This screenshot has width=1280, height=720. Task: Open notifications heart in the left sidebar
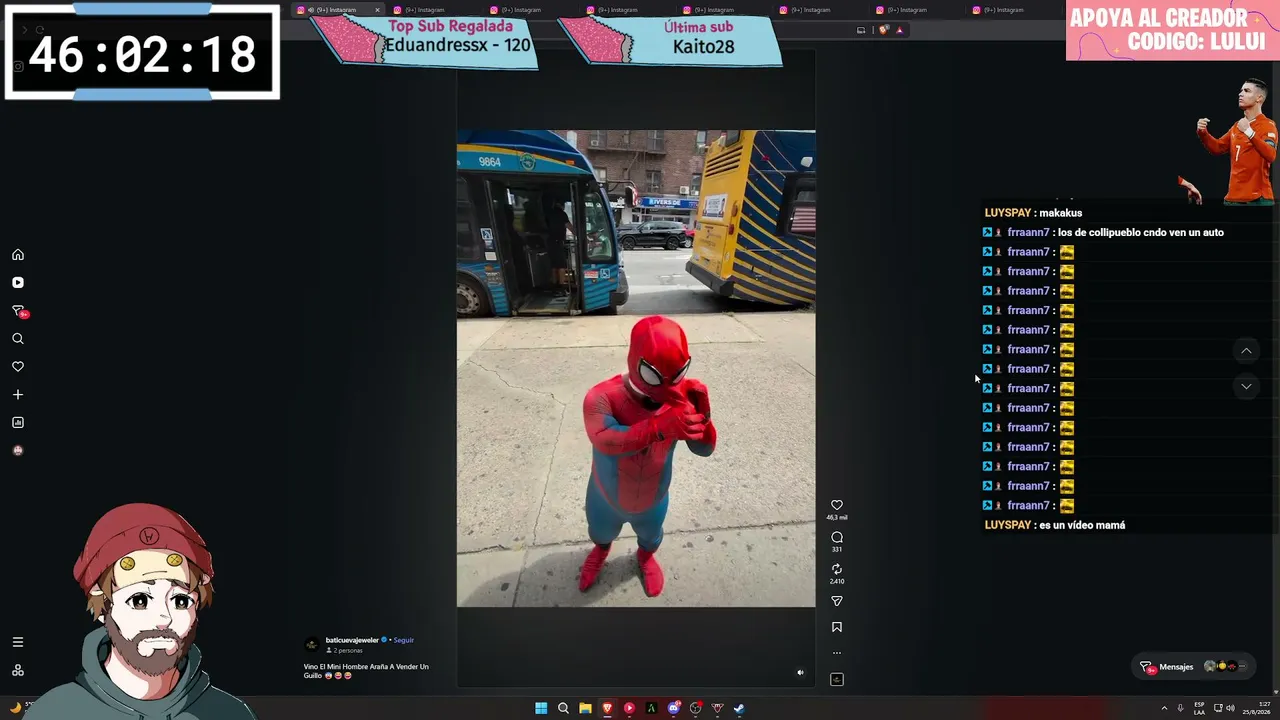(18, 367)
